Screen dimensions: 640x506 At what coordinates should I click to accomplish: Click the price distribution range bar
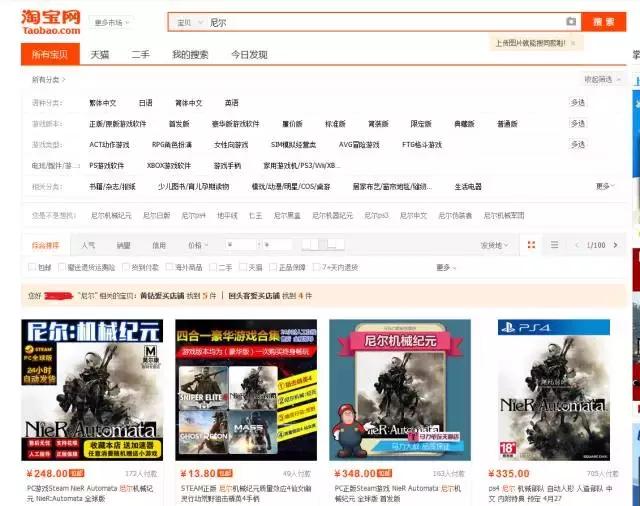point(323,244)
